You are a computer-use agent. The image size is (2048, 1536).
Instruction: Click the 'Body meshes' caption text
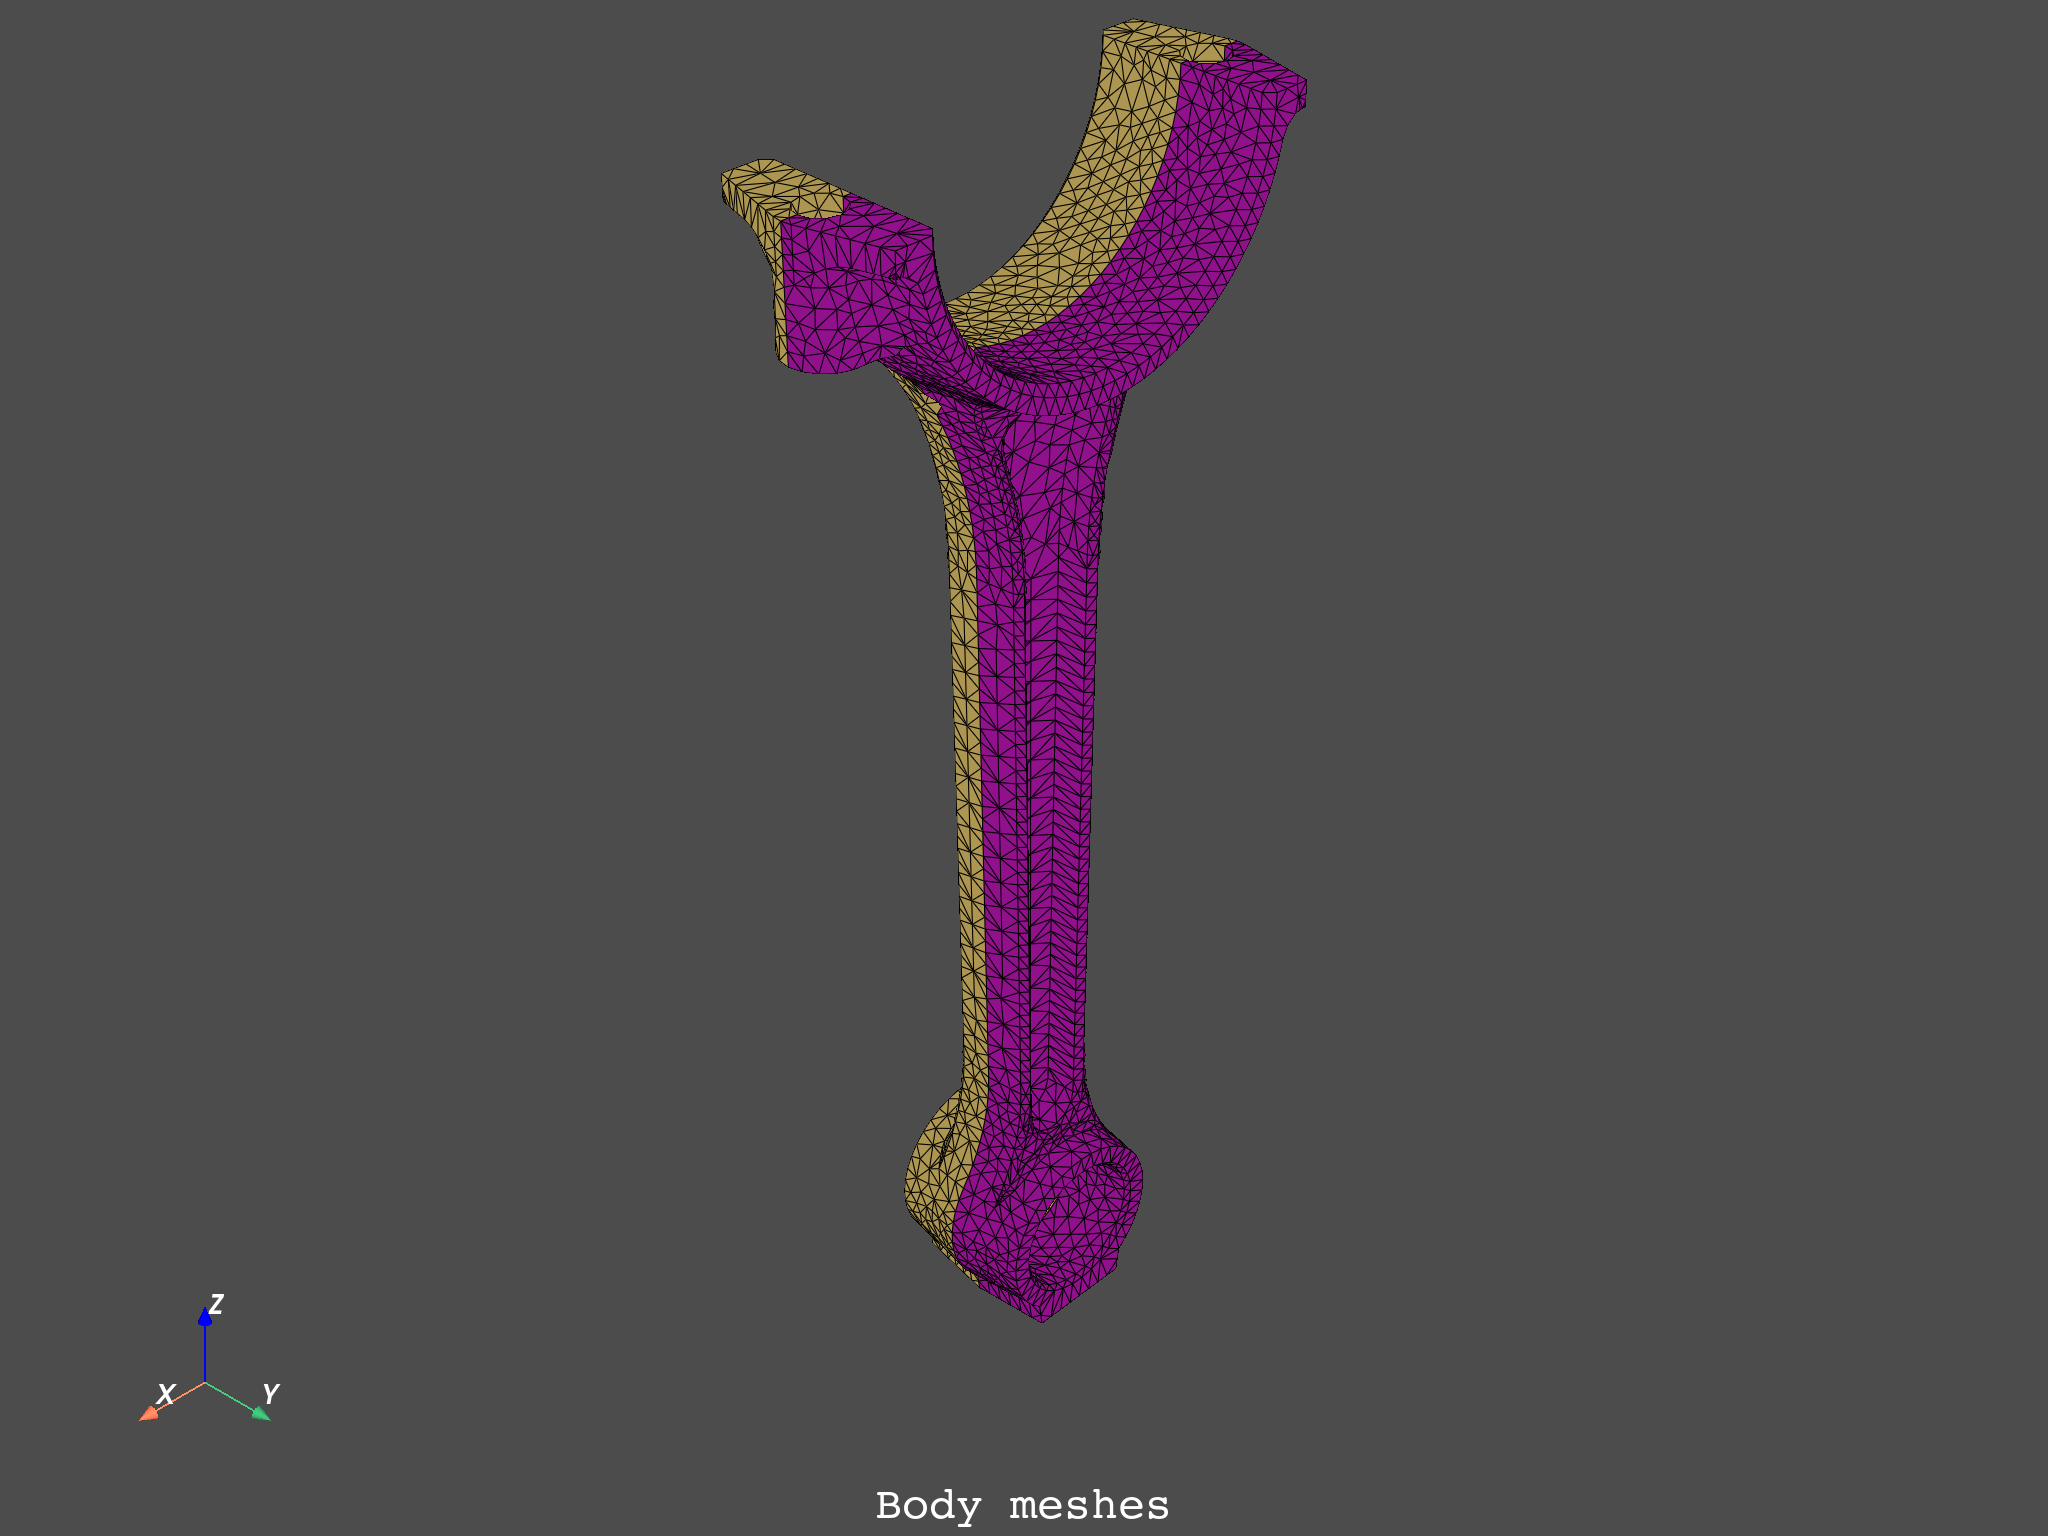click(x=1022, y=1506)
